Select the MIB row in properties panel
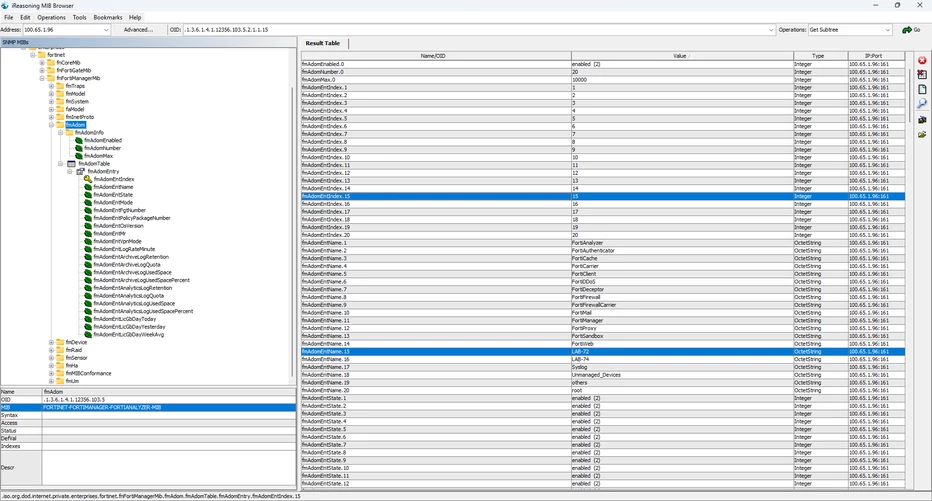Screen dimensions: 932x501 point(148,407)
